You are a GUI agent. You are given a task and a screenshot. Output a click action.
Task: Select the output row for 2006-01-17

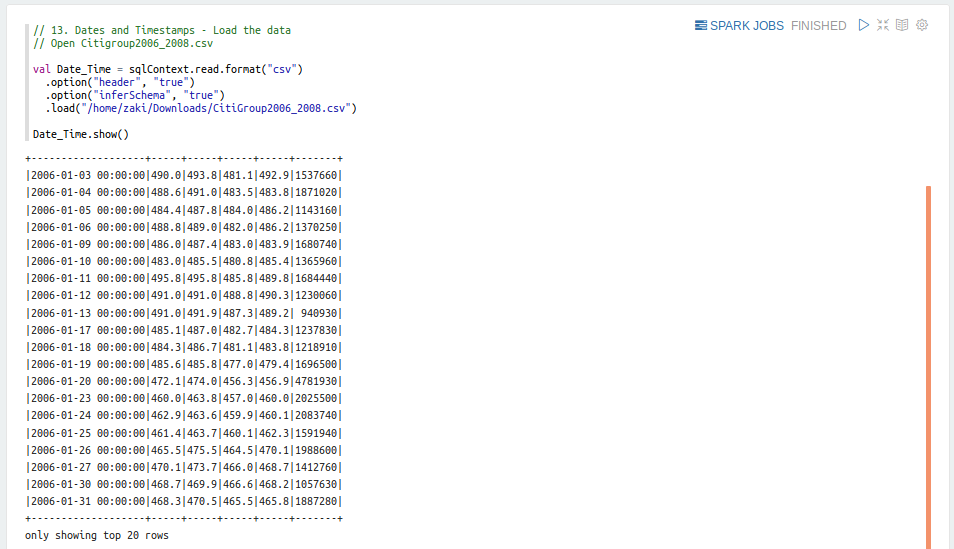click(184, 330)
